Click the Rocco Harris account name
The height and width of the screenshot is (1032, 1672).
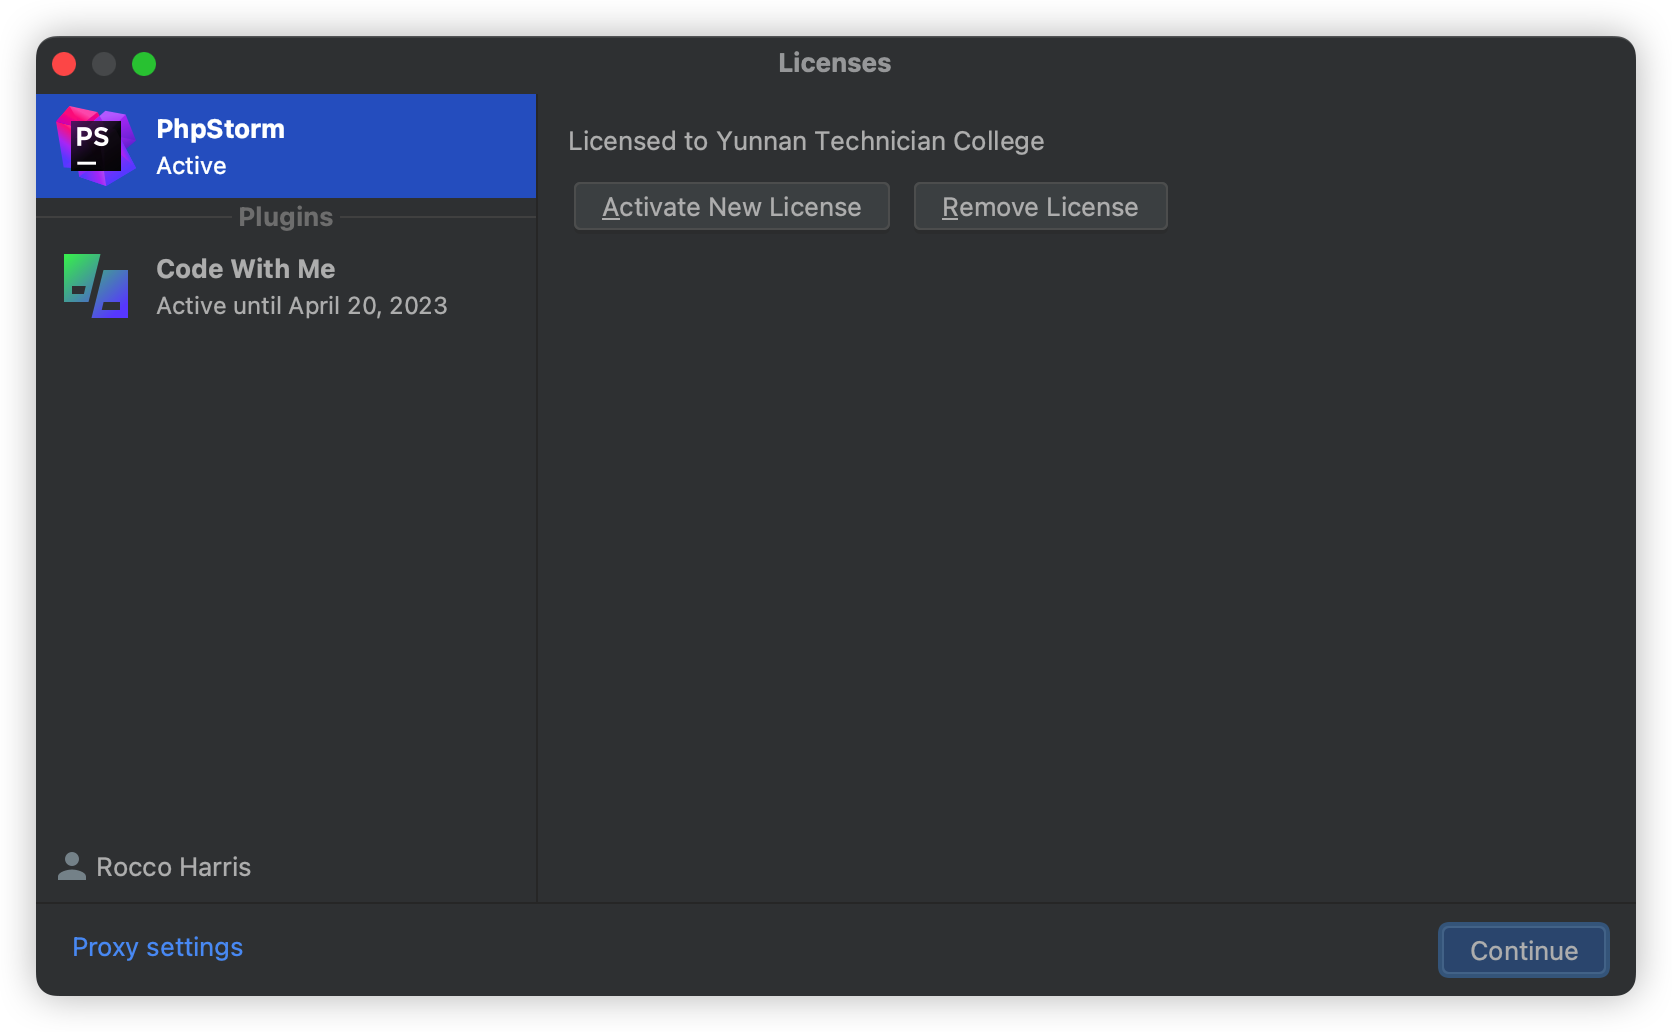tap(173, 867)
